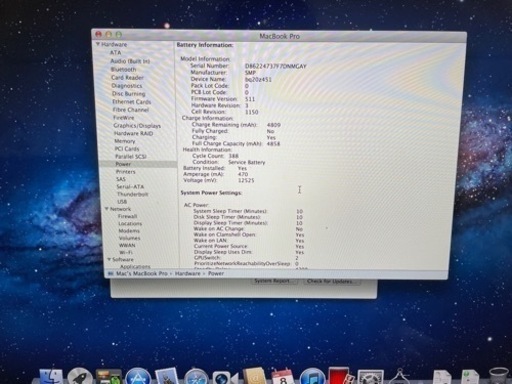Select Firewall under Network

tap(127, 216)
